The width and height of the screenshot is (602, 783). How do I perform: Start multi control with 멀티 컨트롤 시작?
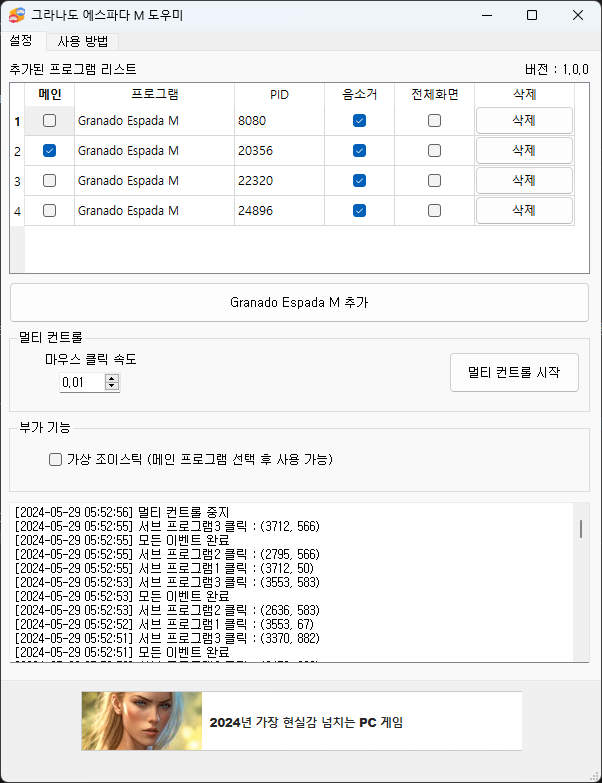(514, 373)
